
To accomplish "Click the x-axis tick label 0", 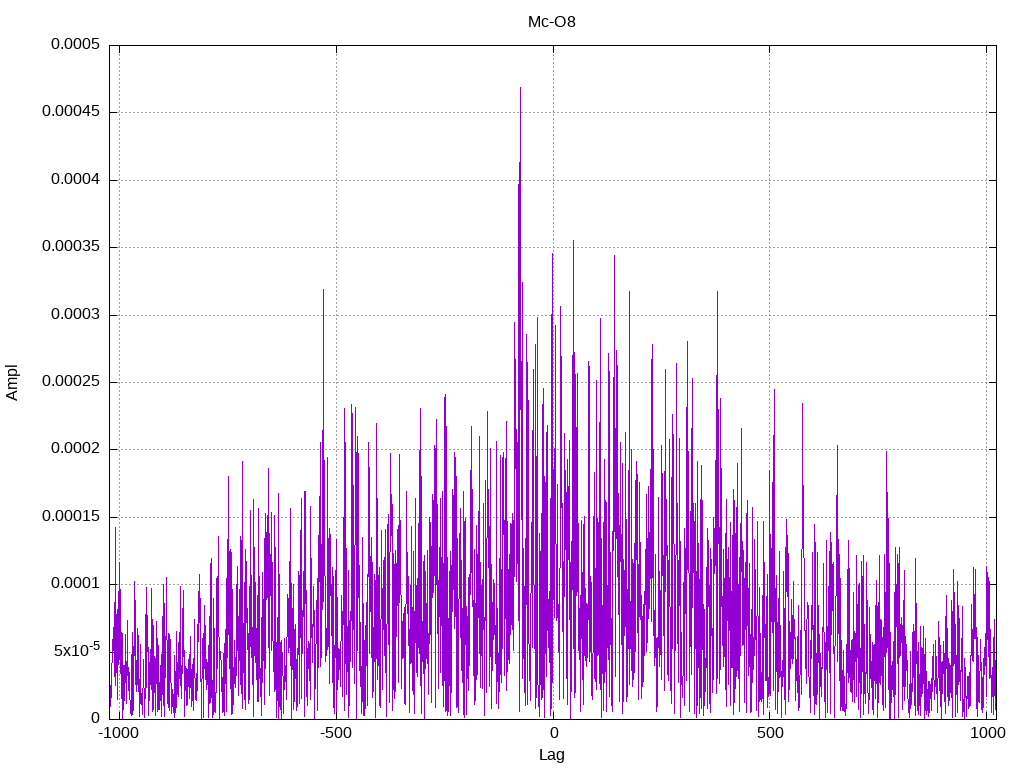I will [553, 733].
